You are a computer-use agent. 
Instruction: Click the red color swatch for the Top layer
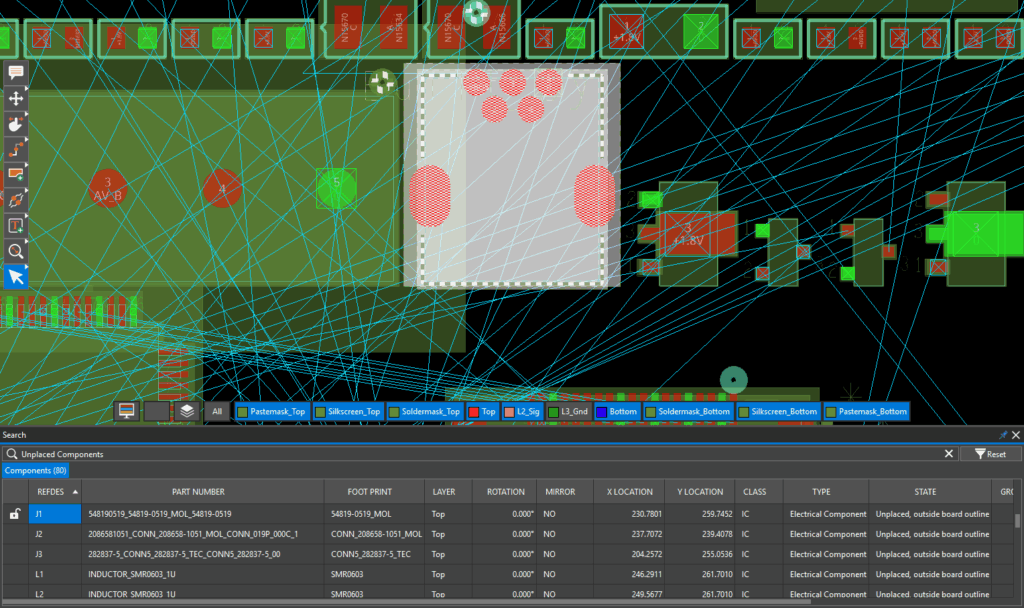pyautogui.click(x=472, y=411)
